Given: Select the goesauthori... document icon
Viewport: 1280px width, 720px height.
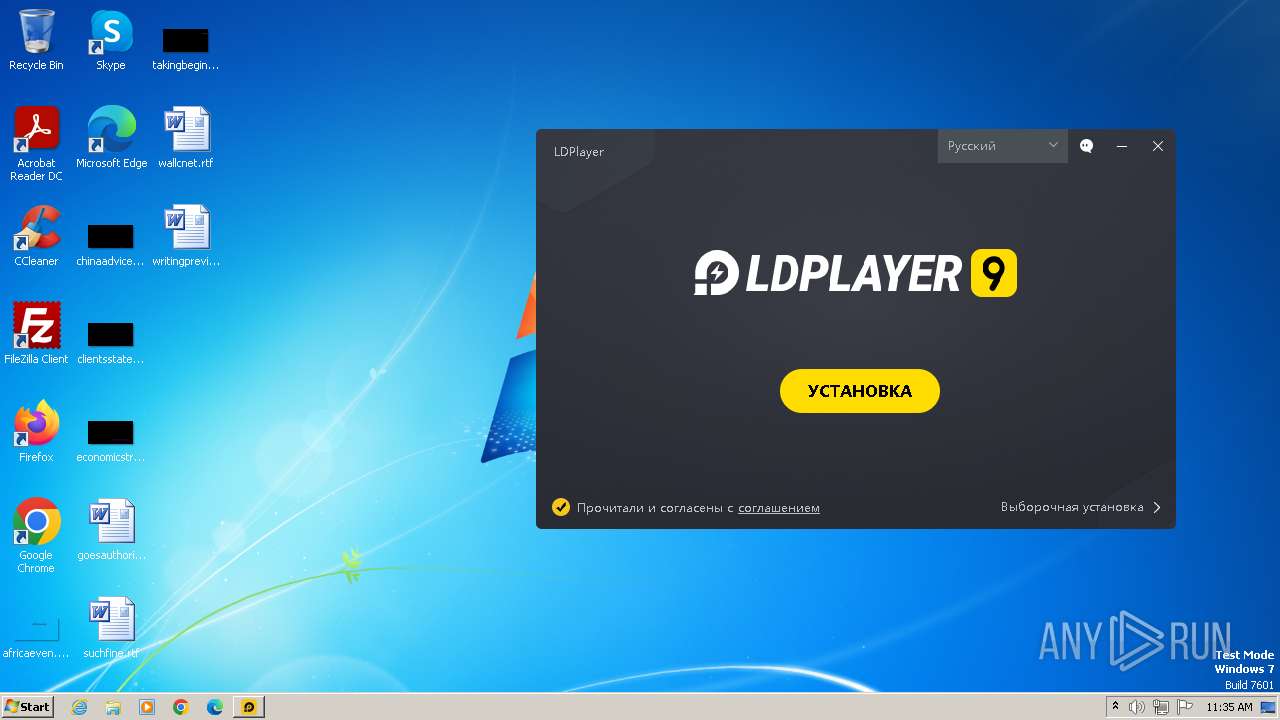Looking at the screenshot, I should click(x=111, y=530).
